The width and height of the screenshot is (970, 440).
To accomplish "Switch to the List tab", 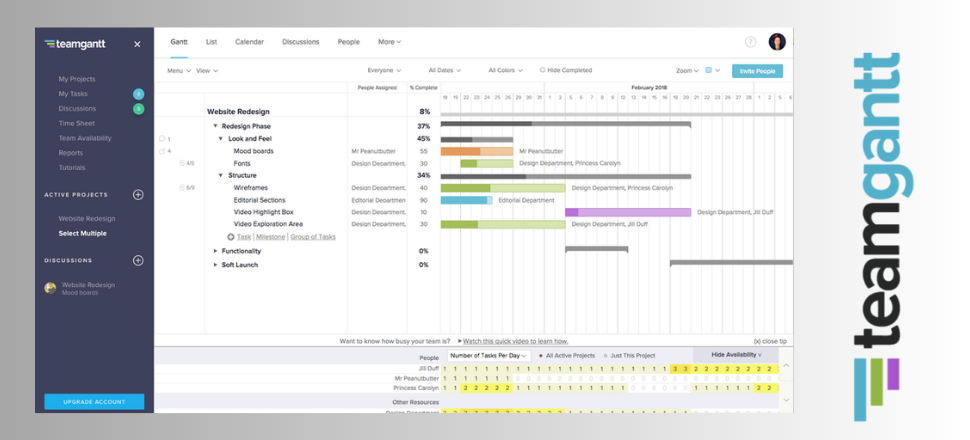I will click(x=212, y=42).
